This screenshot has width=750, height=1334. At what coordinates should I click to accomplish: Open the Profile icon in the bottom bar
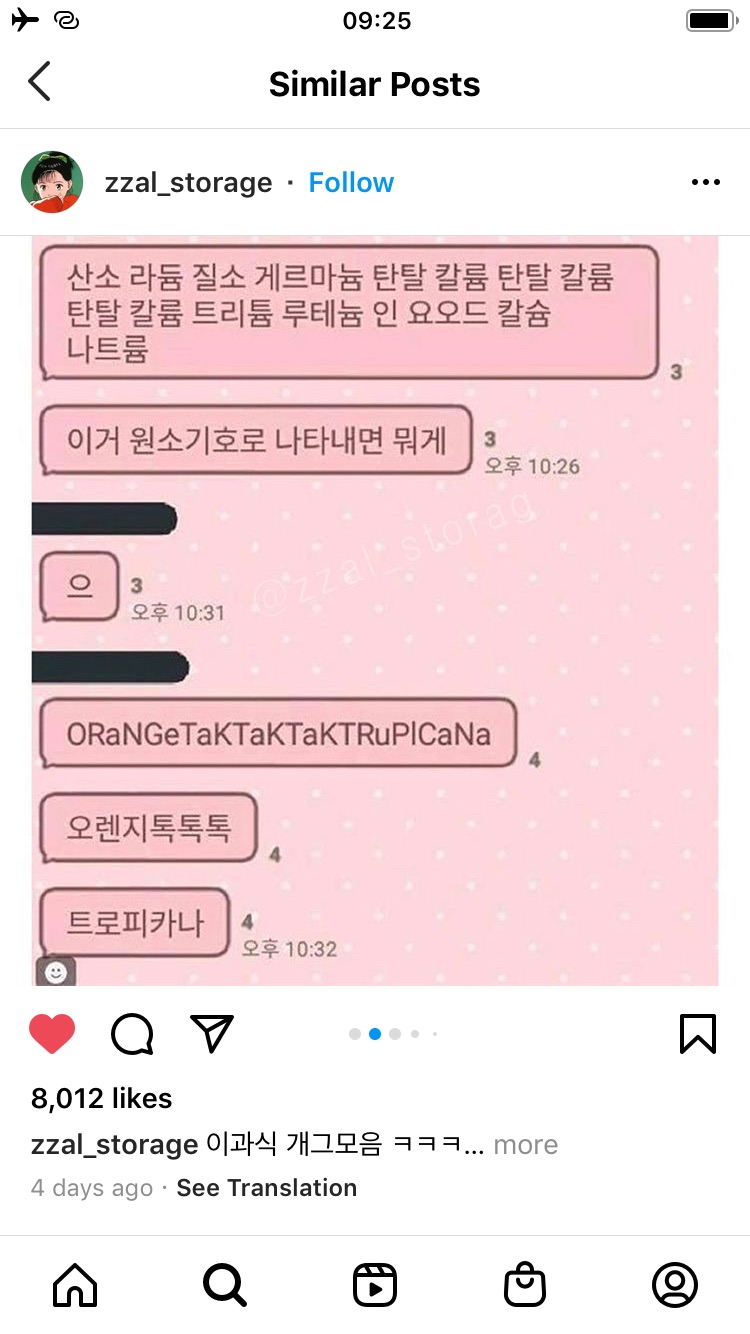click(x=675, y=1284)
